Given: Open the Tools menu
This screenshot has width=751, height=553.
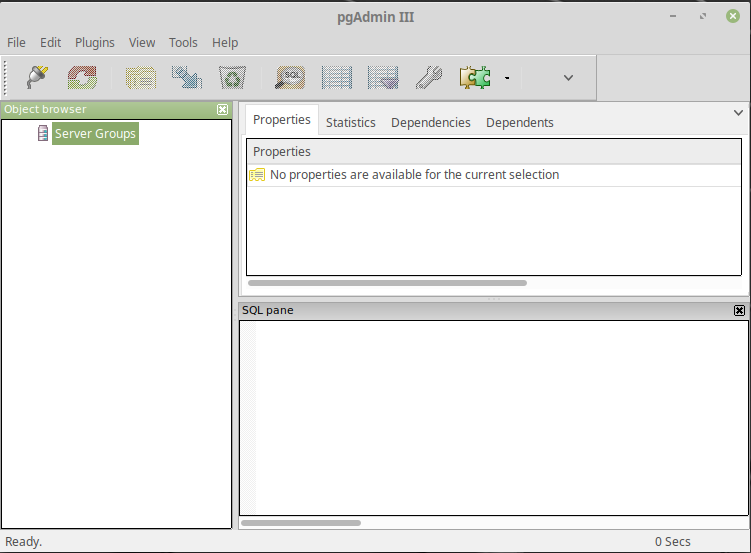Looking at the screenshot, I should pos(183,43).
